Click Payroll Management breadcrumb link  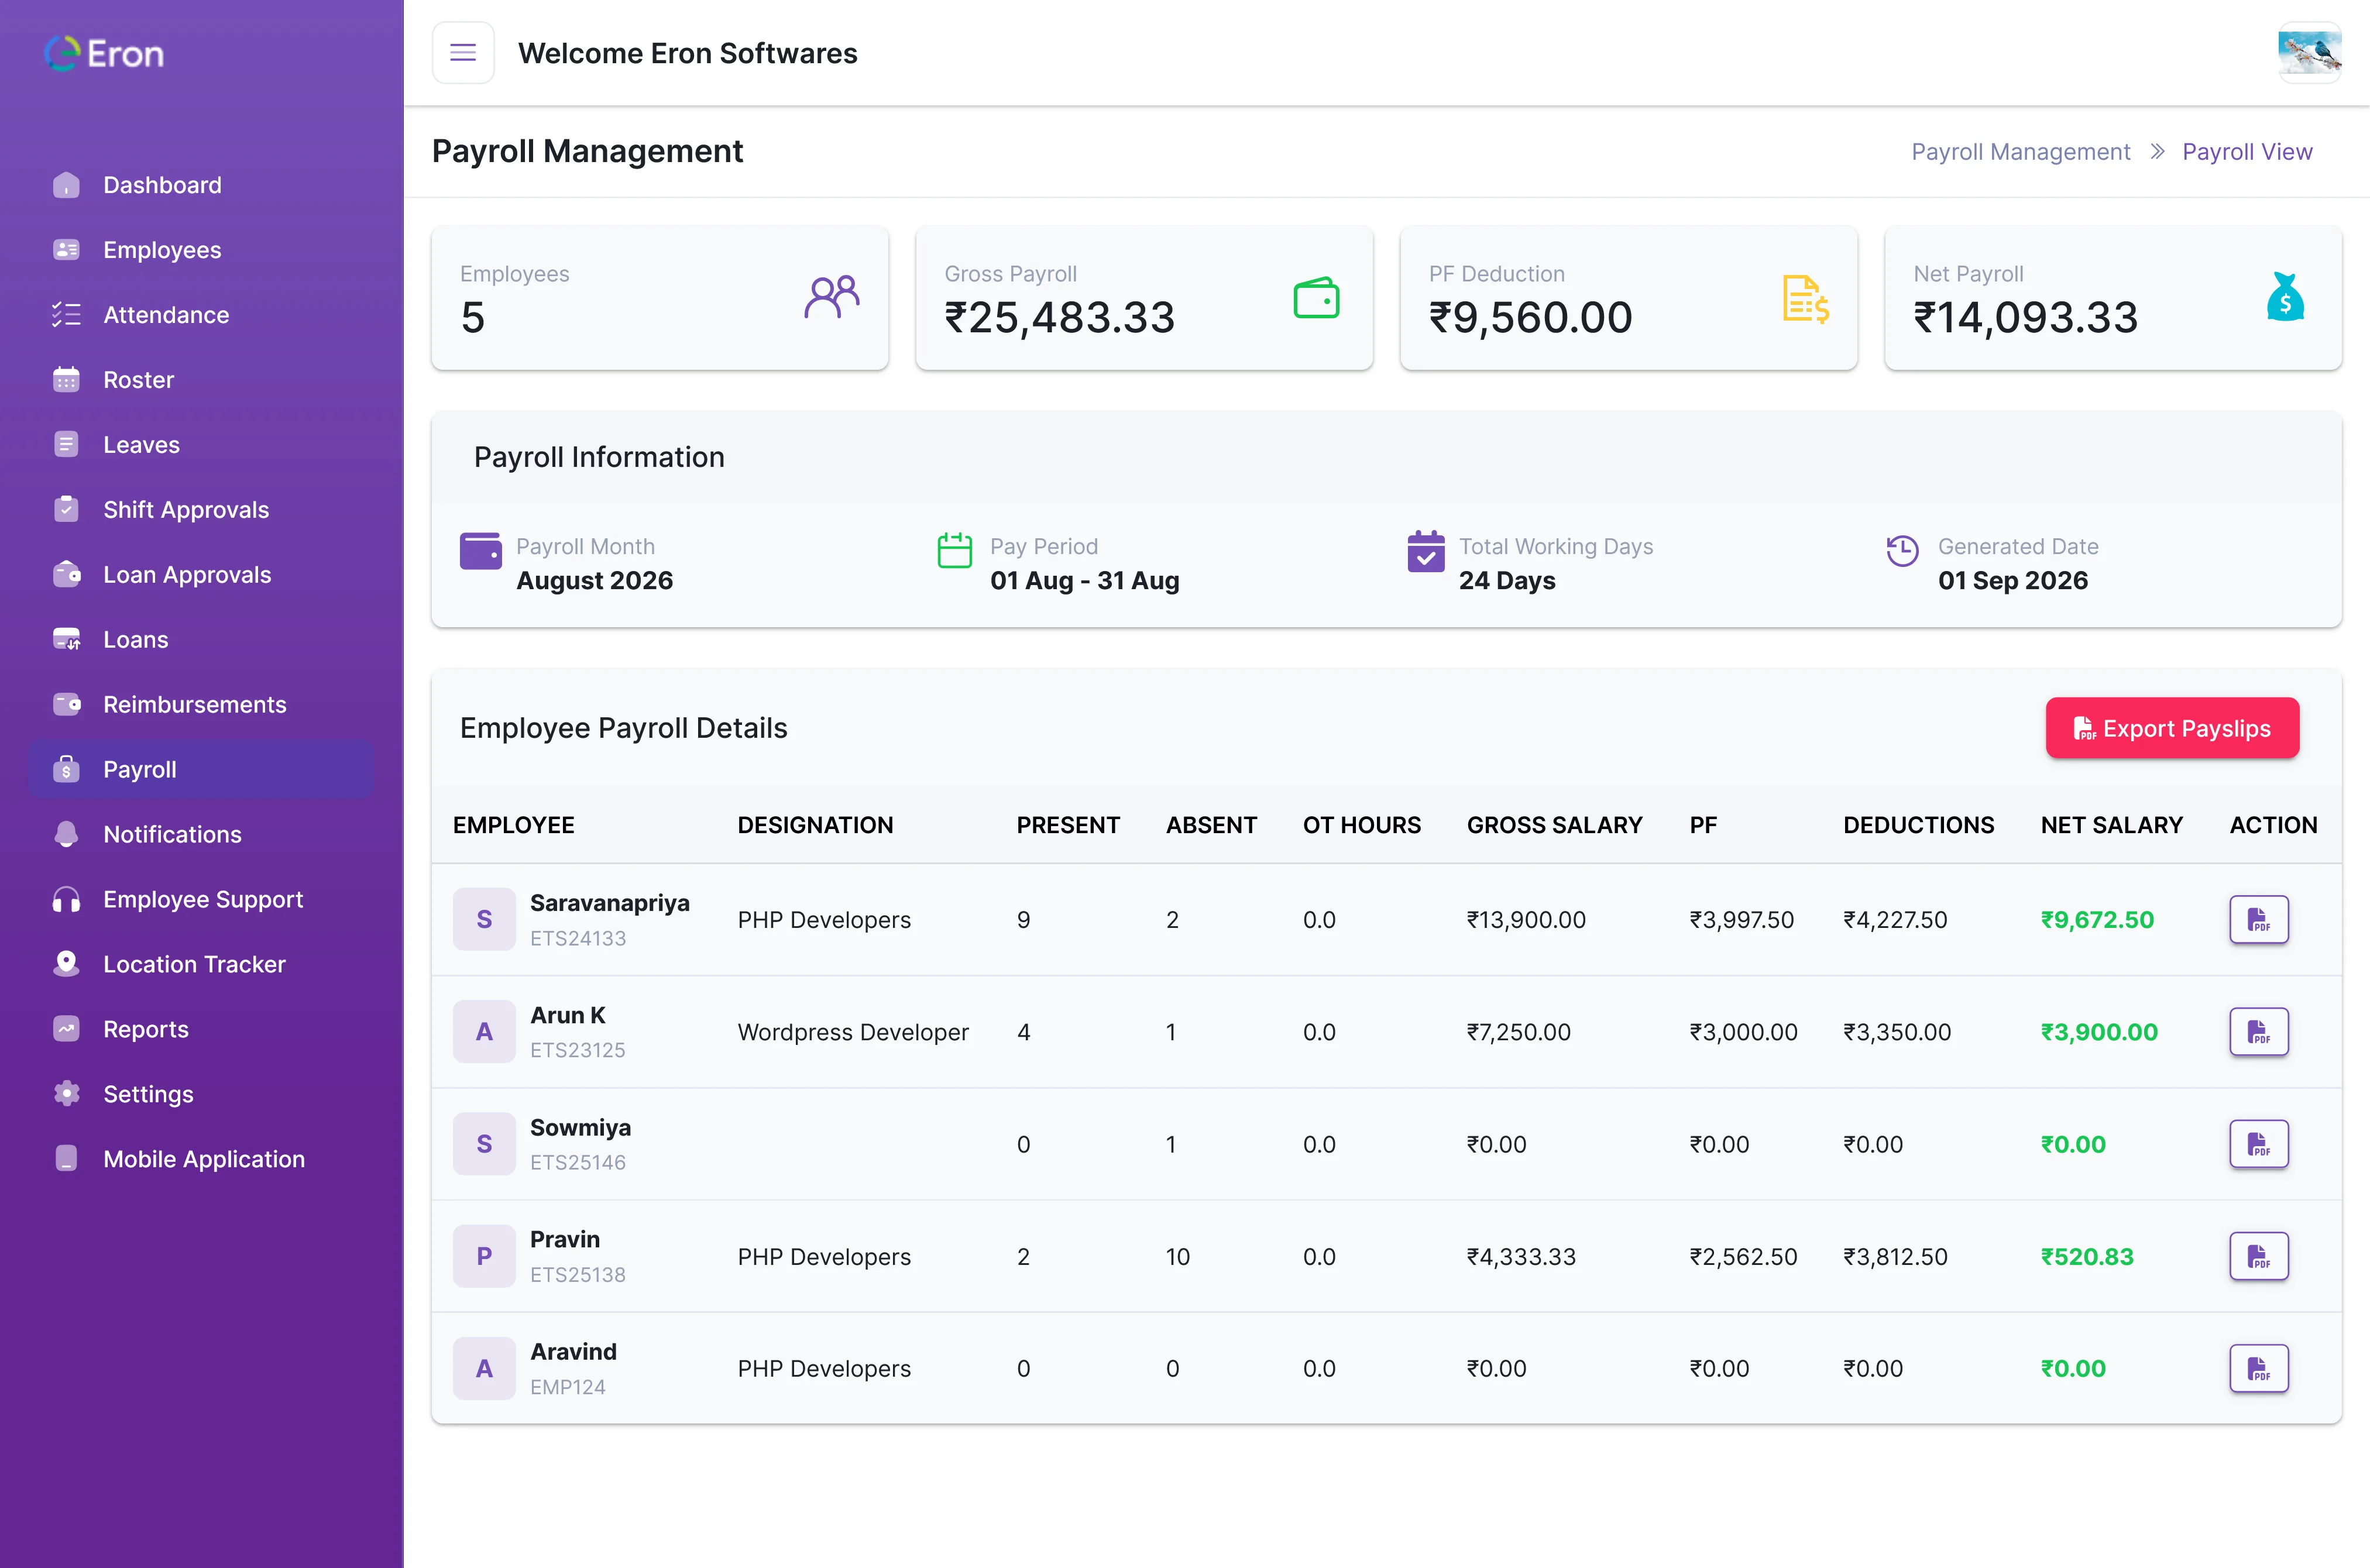pyautogui.click(x=2020, y=152)
